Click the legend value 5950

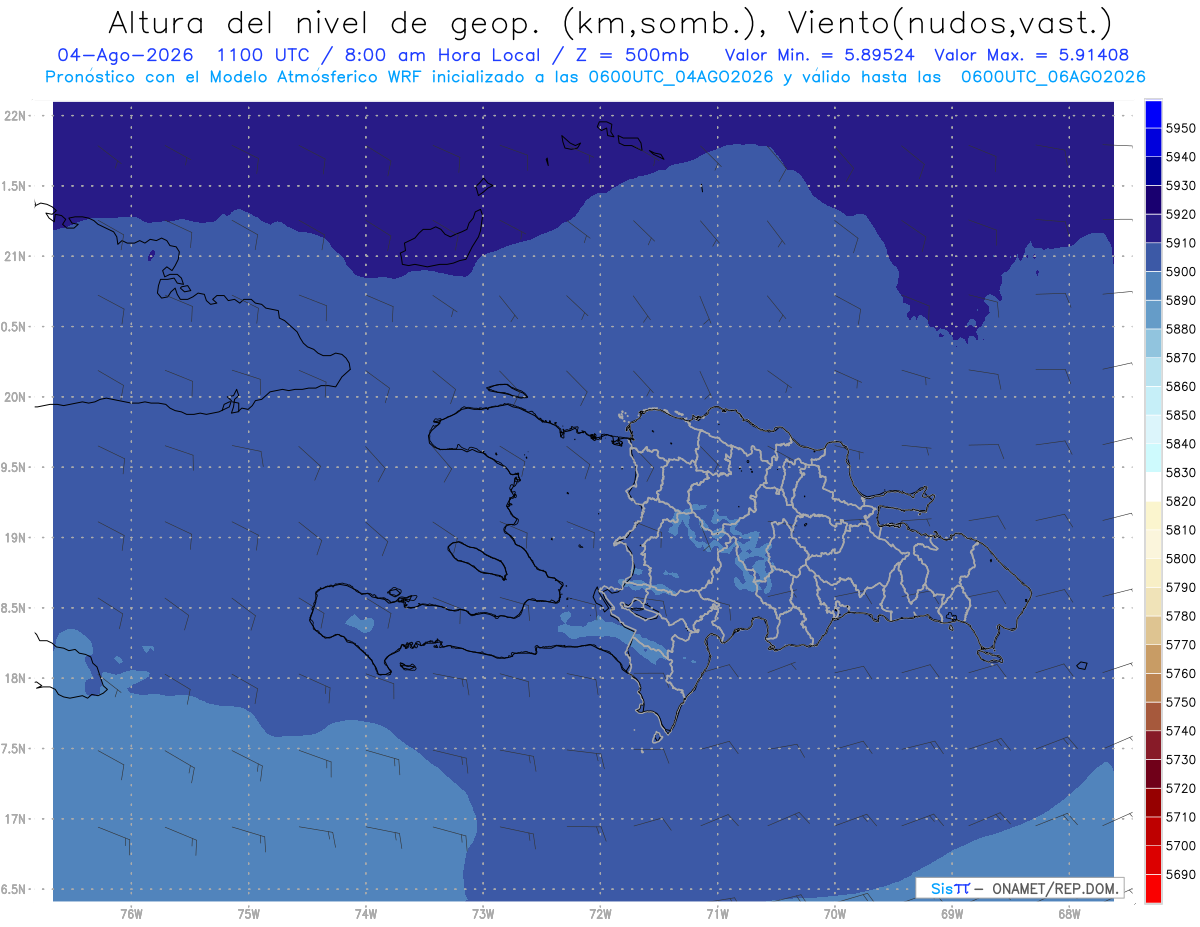pos(1181,128)
